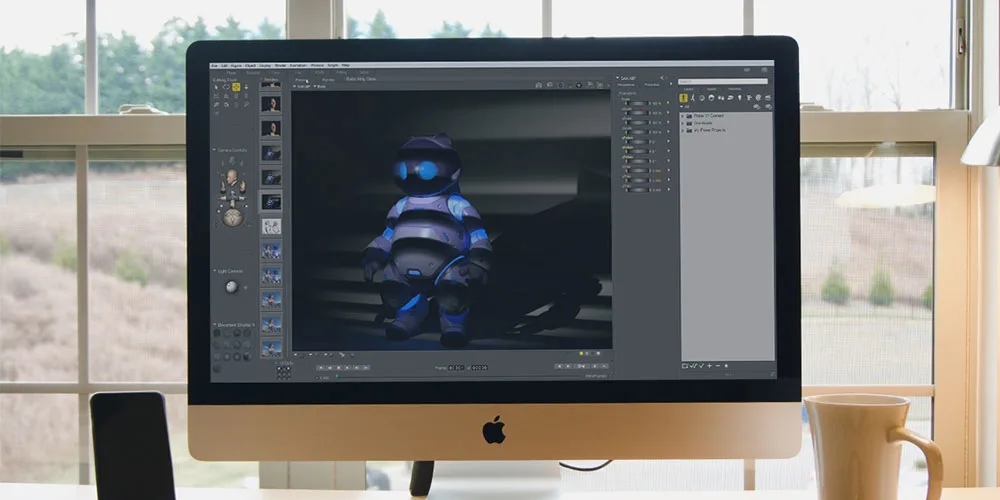Expand the Downloads folder in Library
1000x500 pixels.
(x=684, y=123)
